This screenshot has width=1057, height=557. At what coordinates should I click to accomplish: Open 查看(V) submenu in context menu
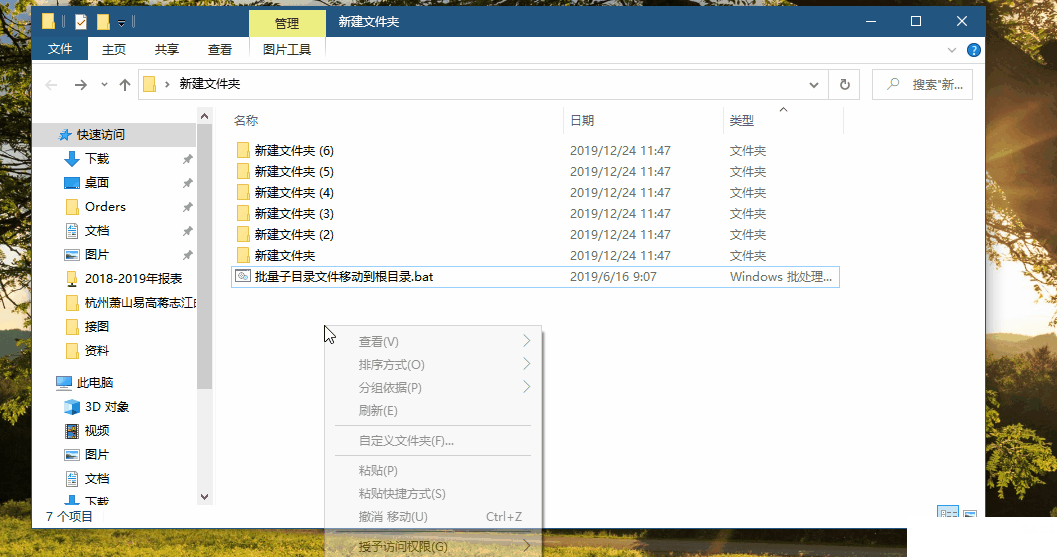433,342
